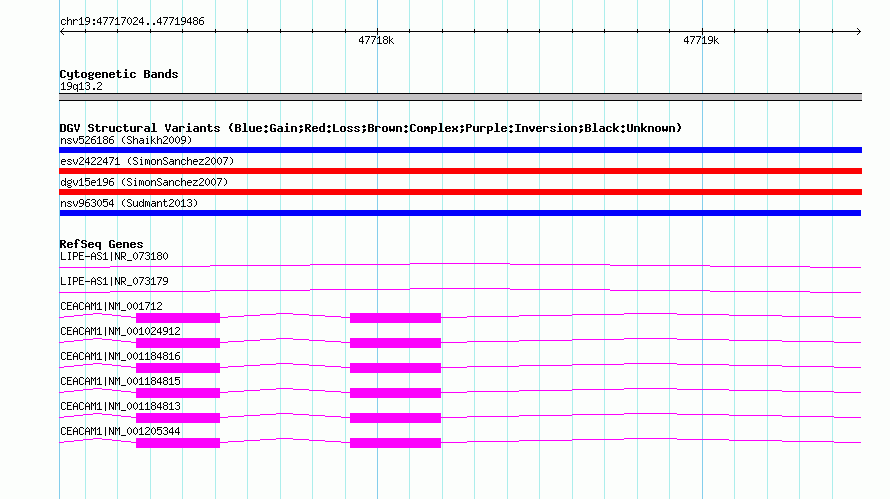Open the nsv526186 (Shaikh2009) variant label
The width and height of the screenshot is (890, 499).
126,140
